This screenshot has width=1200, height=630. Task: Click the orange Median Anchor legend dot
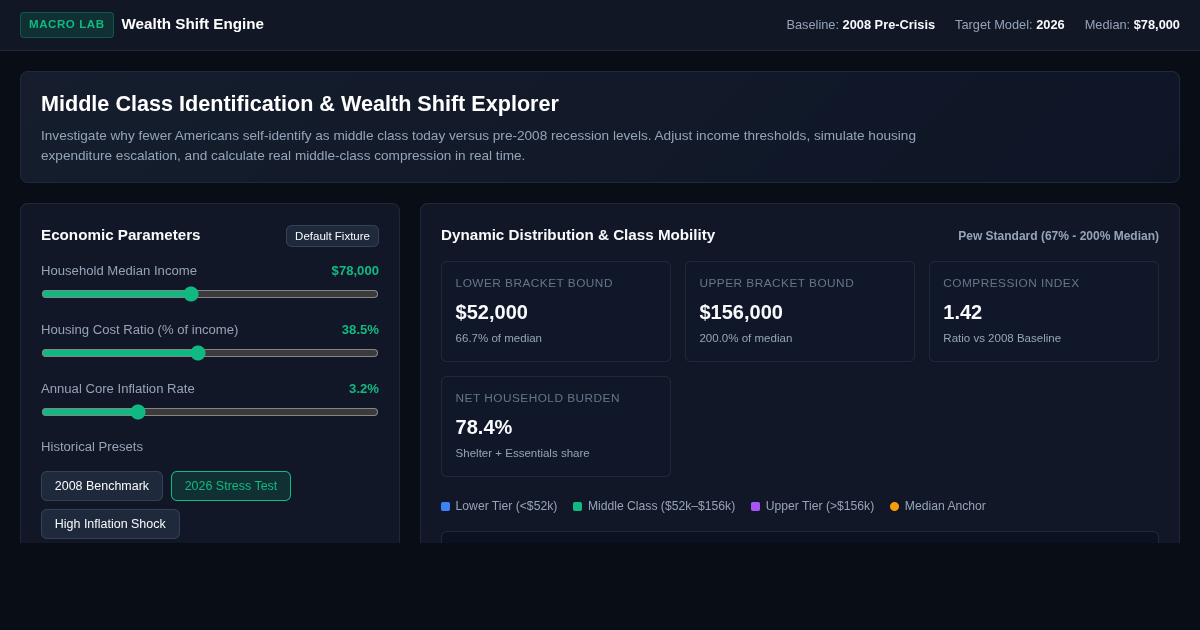click(895, 507)
